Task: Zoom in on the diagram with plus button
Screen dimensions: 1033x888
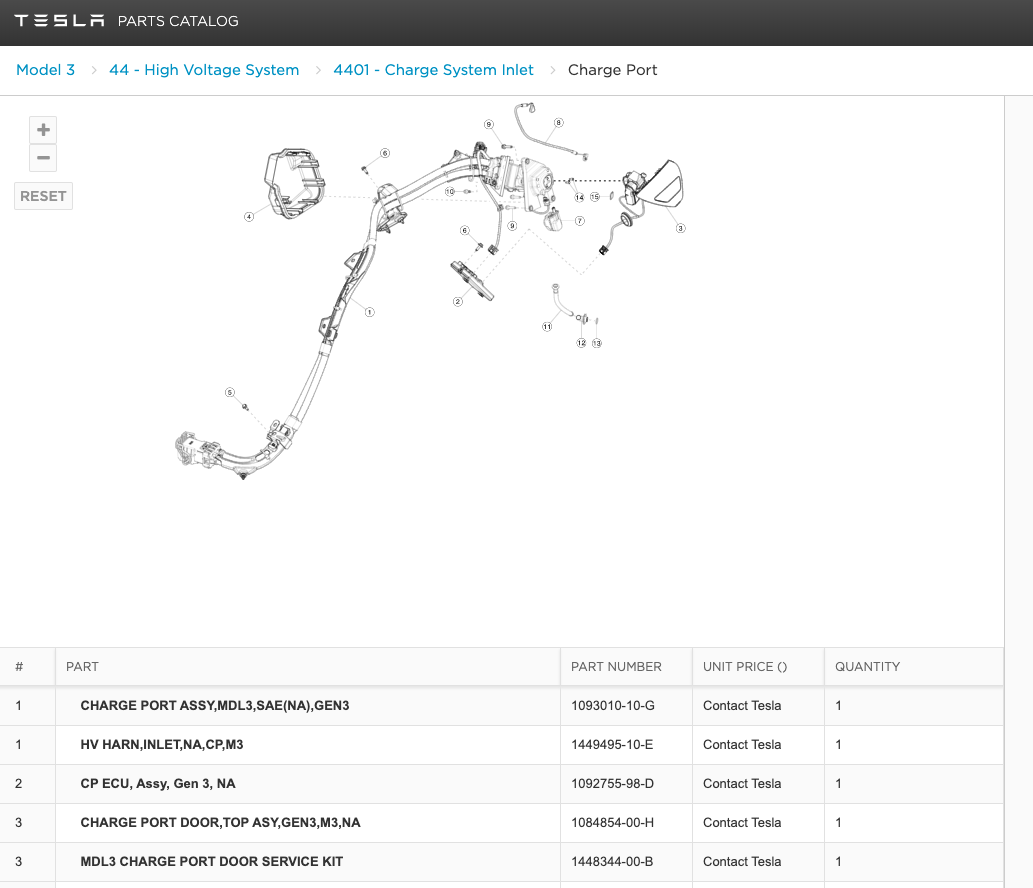Action: (x=43, y=130)
